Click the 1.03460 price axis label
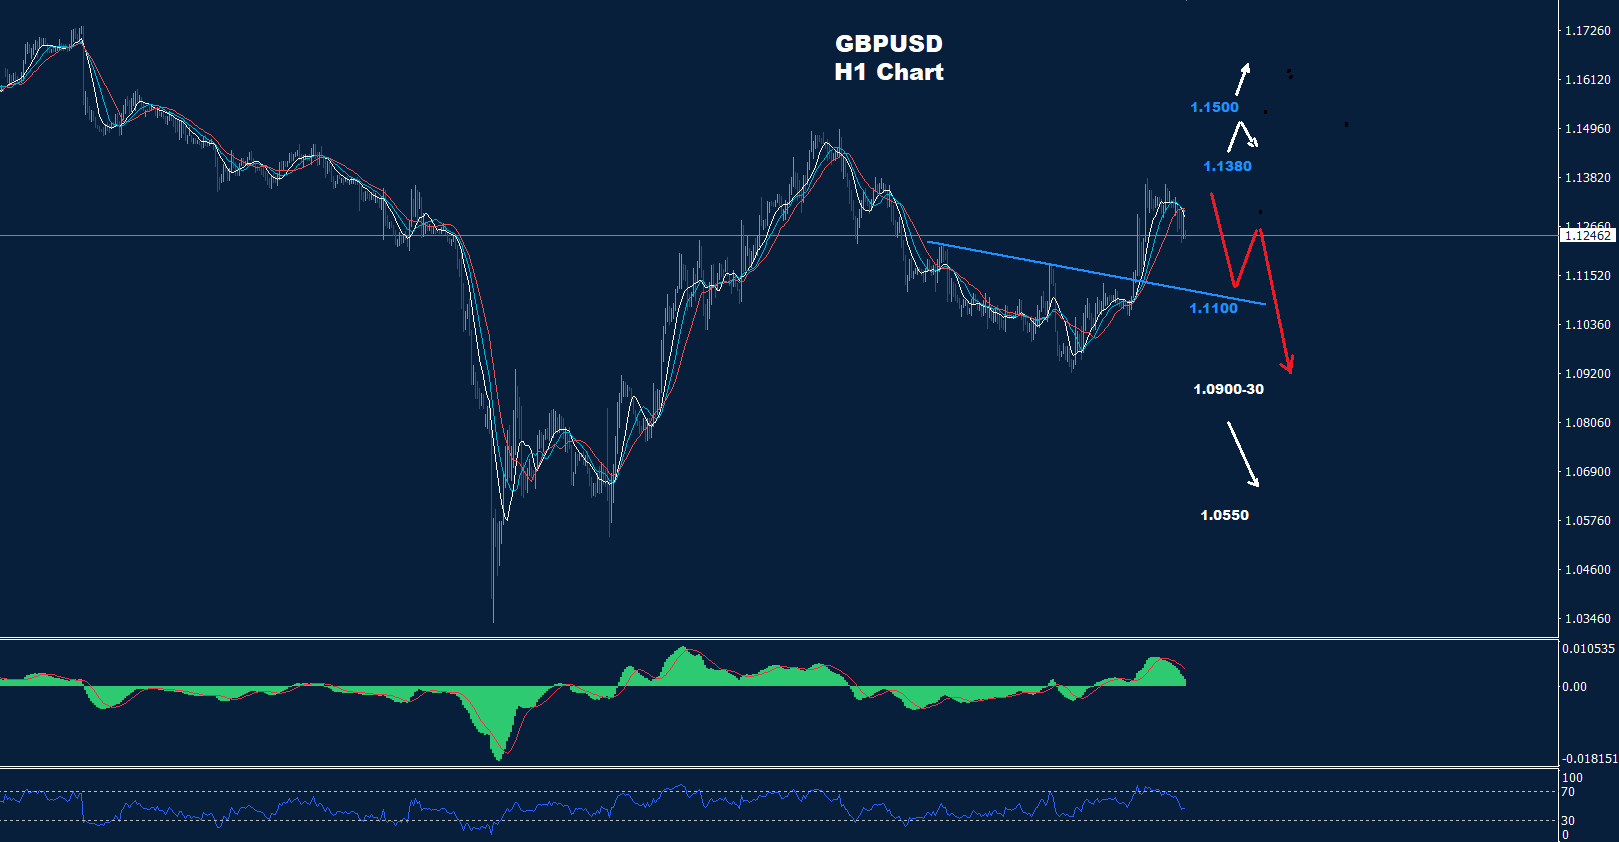This screenshot has height=842, width=1619. pos(1587,619)
